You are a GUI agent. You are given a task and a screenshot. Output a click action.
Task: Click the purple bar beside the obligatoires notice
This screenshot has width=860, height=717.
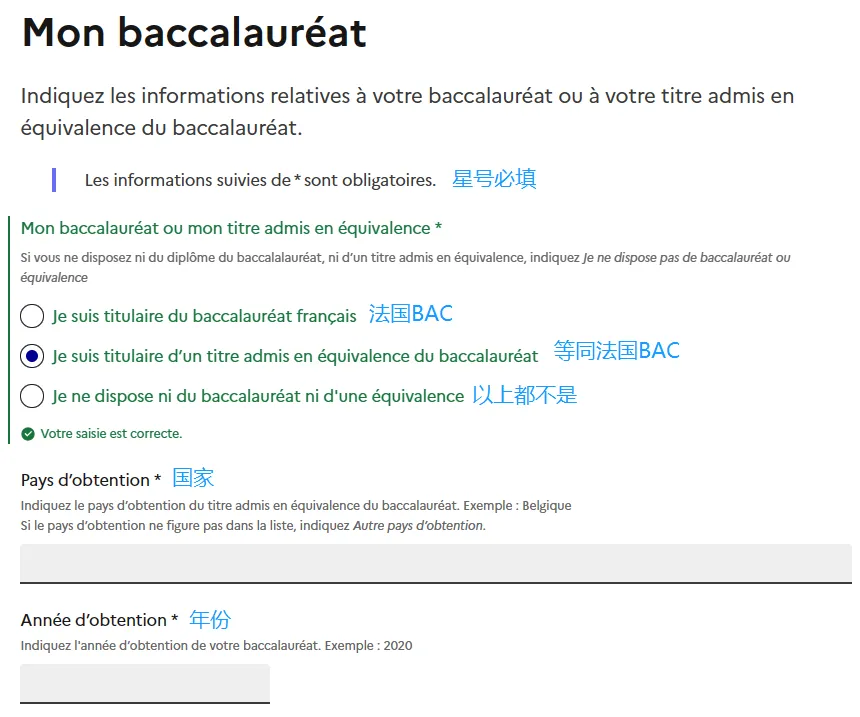pos(53,180)
